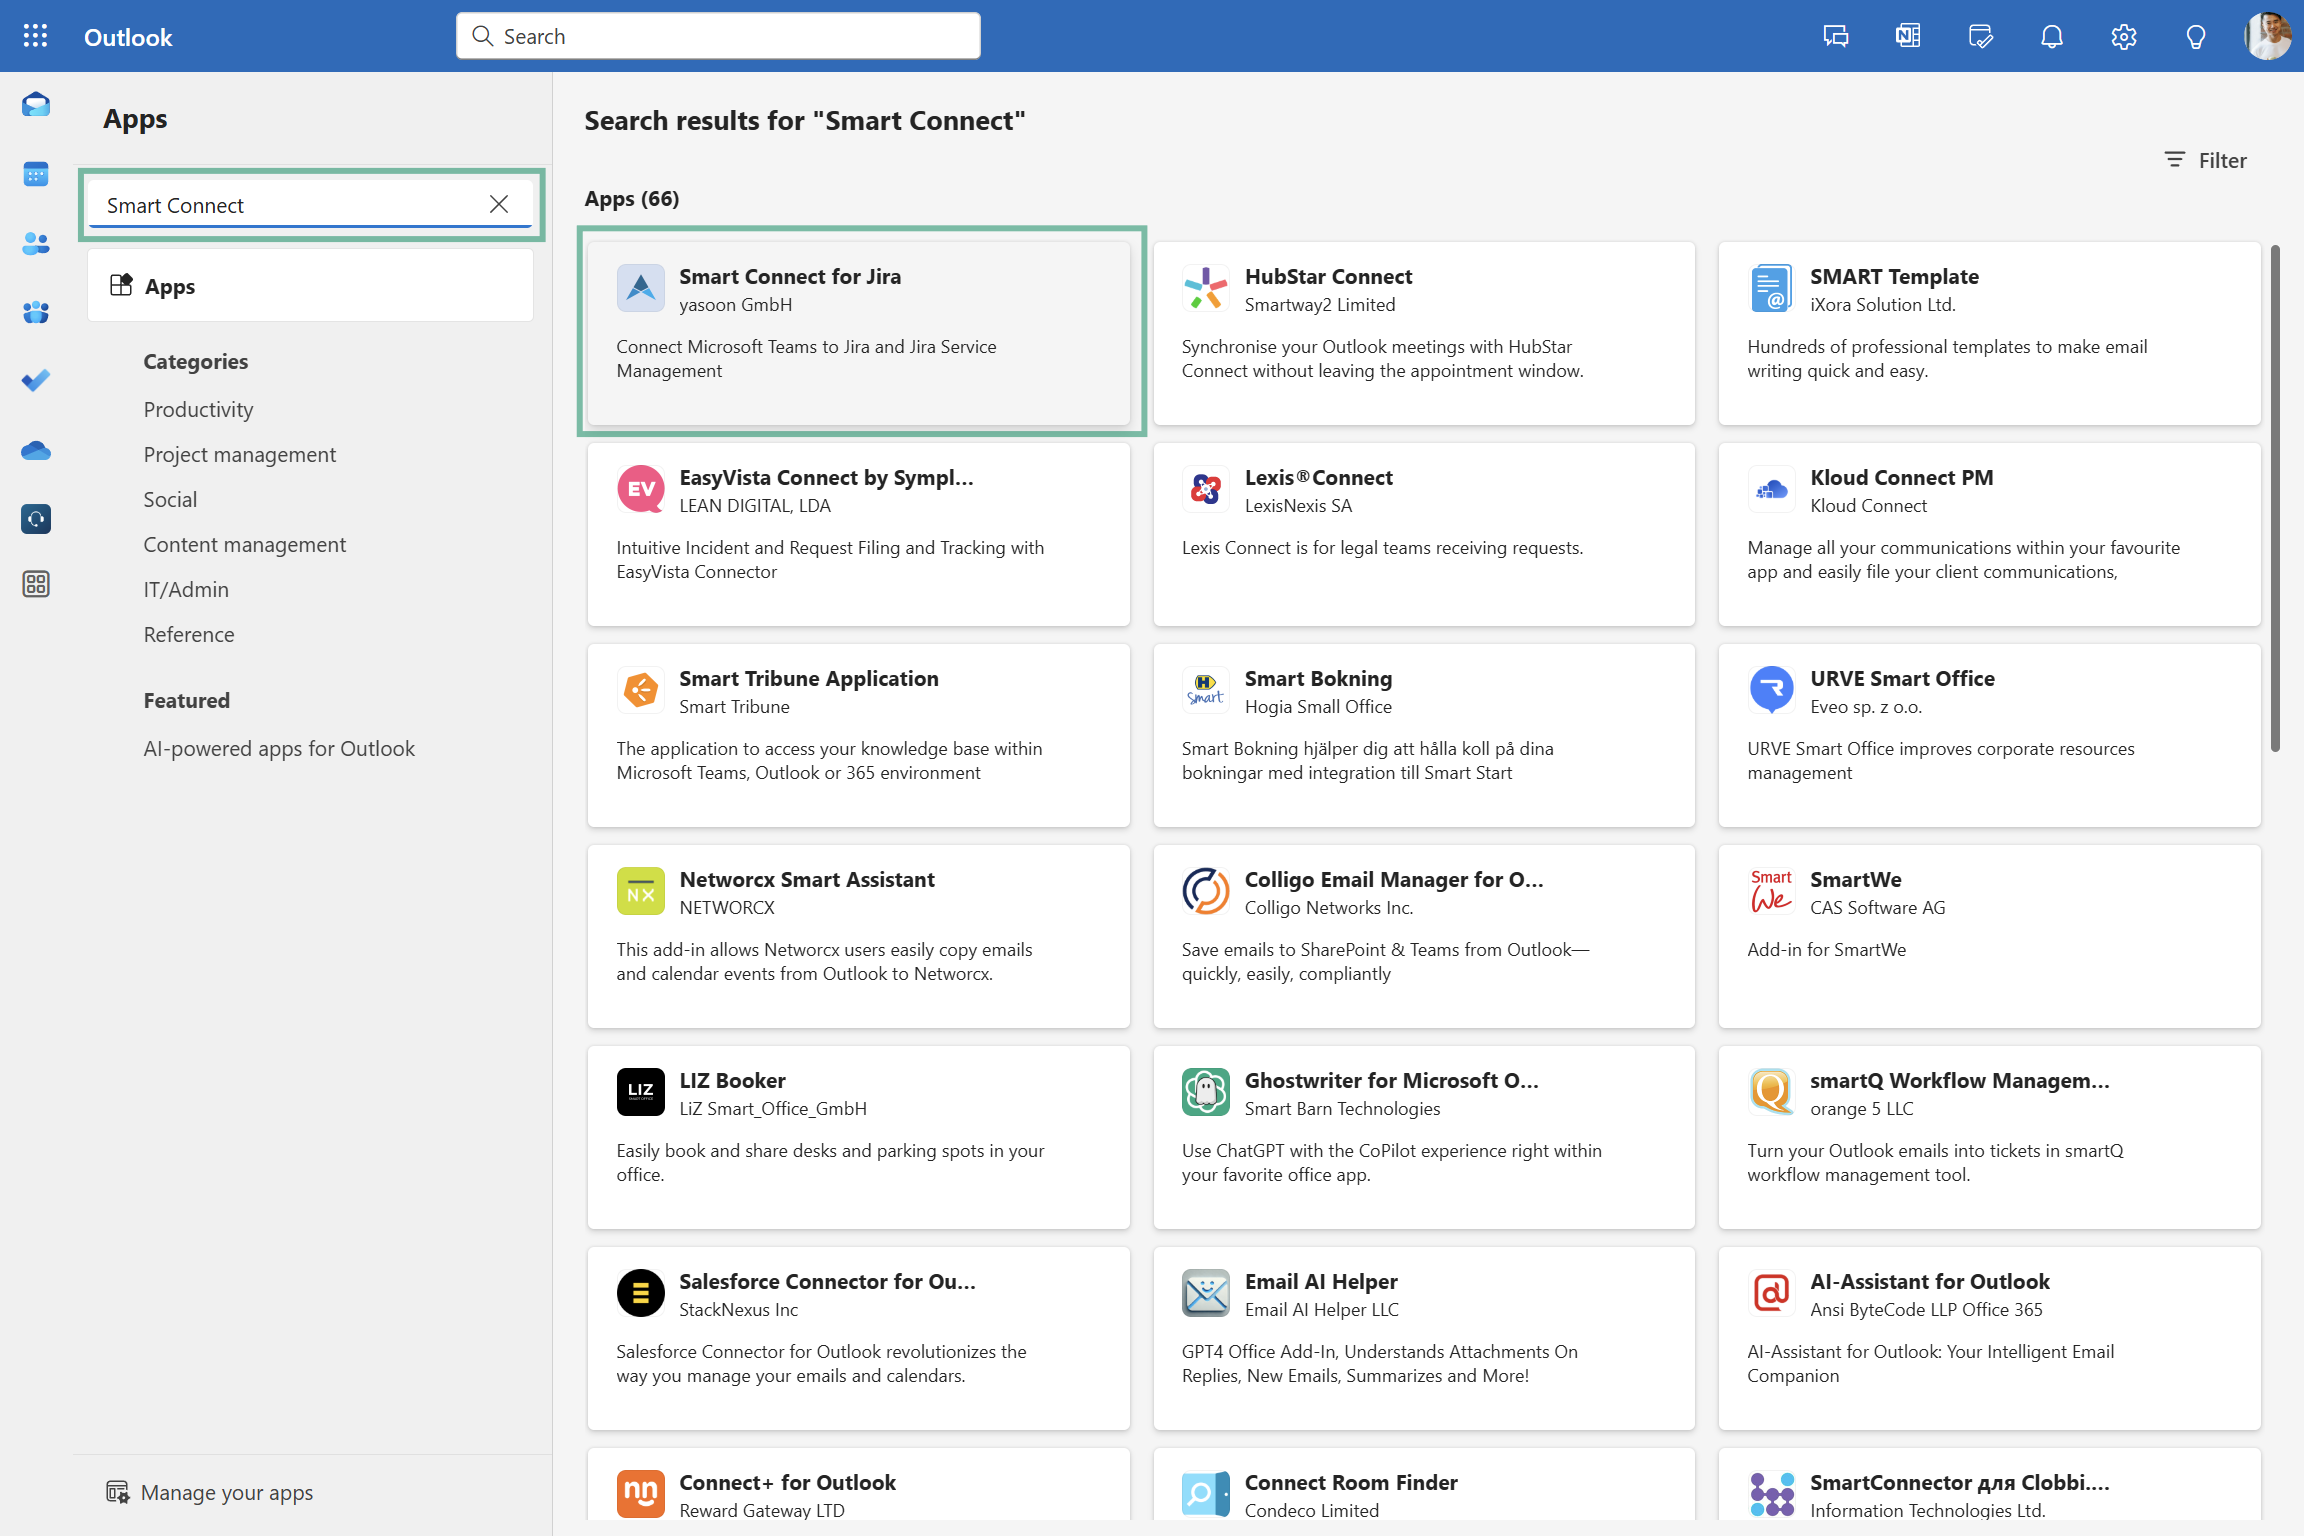The width and height of the screenshot is (2304, 1536).
Task: Open the OneNote feed icon
Action: [x=1907, y=37]
